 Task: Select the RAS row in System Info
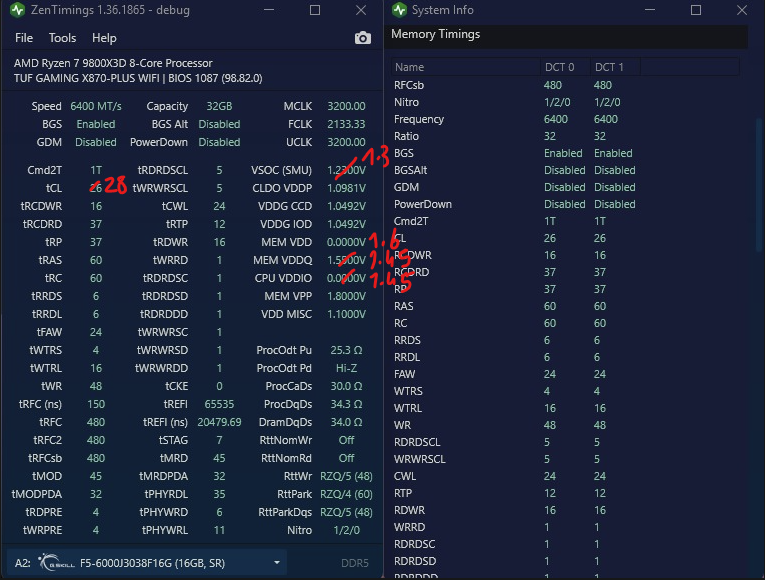[x=566, y=306]
